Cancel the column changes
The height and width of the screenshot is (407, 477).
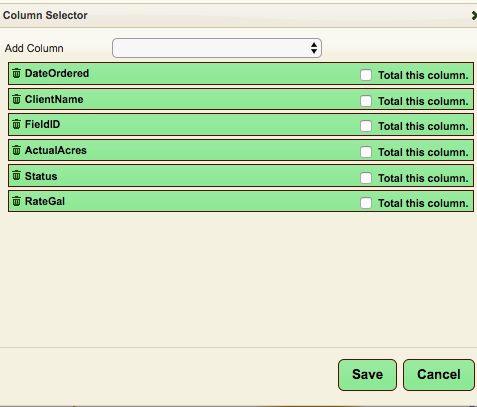click(x=439, y=375)
